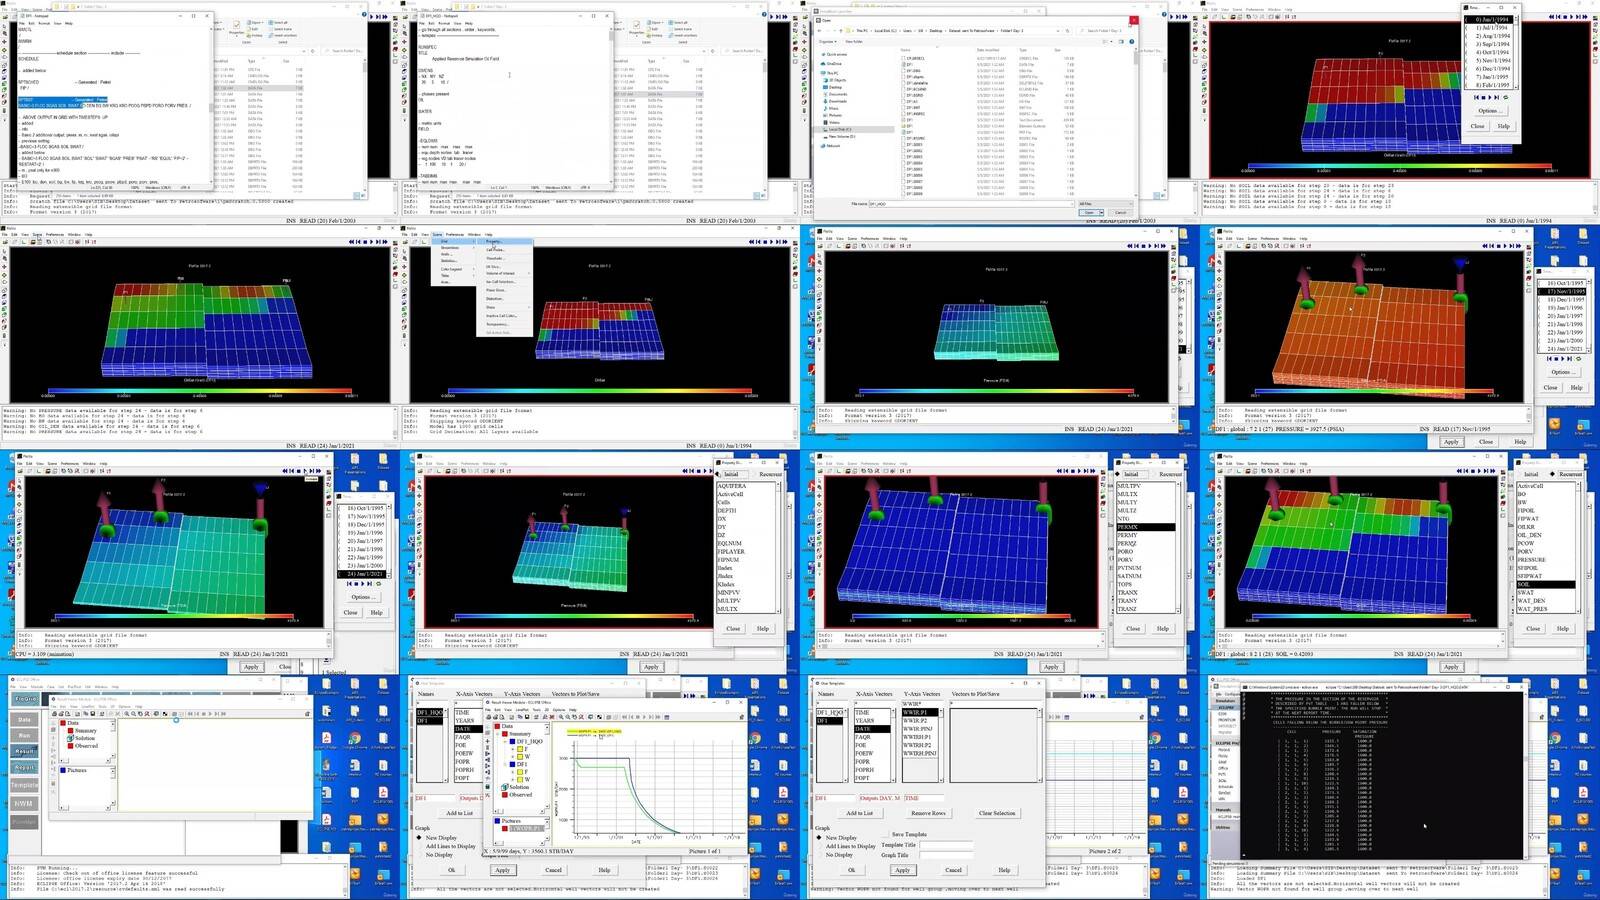Click color legend bar in SOIL = 0.42093 viewer
The width and height of the screenshot is (1600, 900).
[1361, 616]
